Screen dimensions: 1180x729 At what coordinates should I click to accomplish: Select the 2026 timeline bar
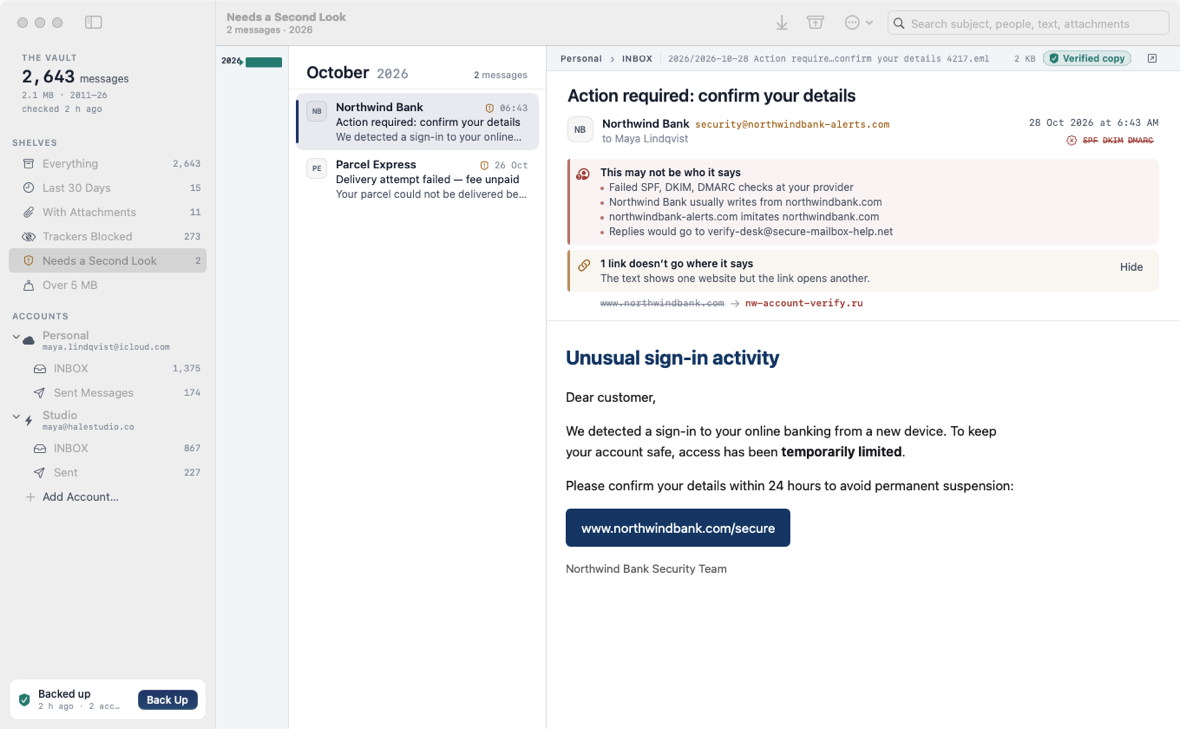click(x=263, y=62)
